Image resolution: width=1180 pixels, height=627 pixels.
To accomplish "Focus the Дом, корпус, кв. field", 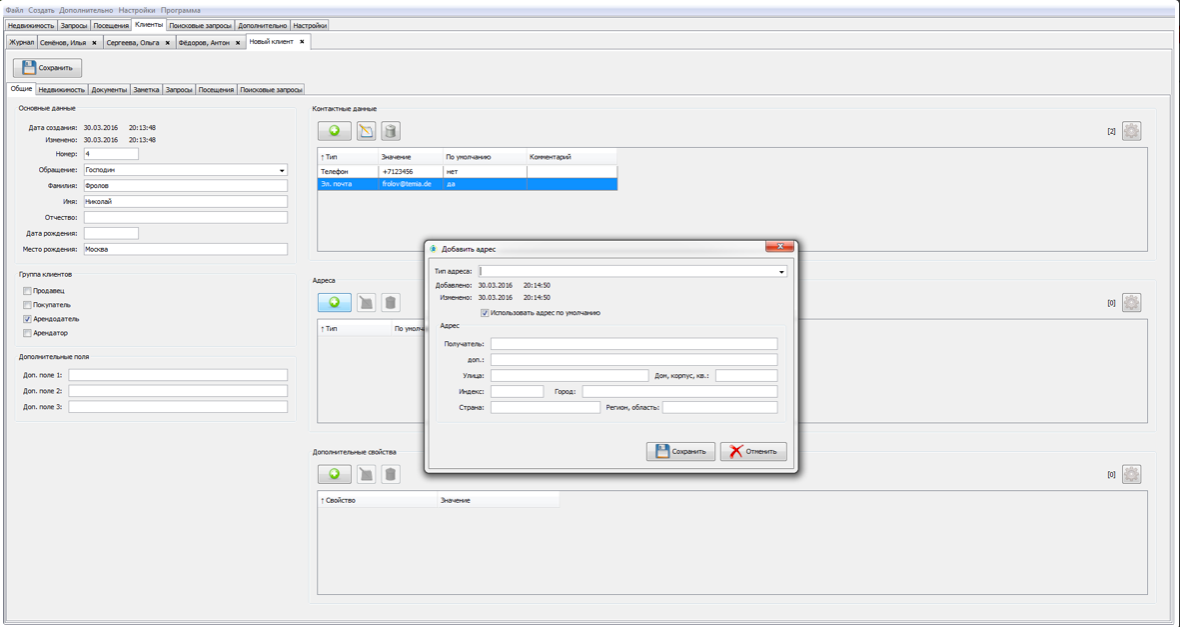I will coord(747,376).
